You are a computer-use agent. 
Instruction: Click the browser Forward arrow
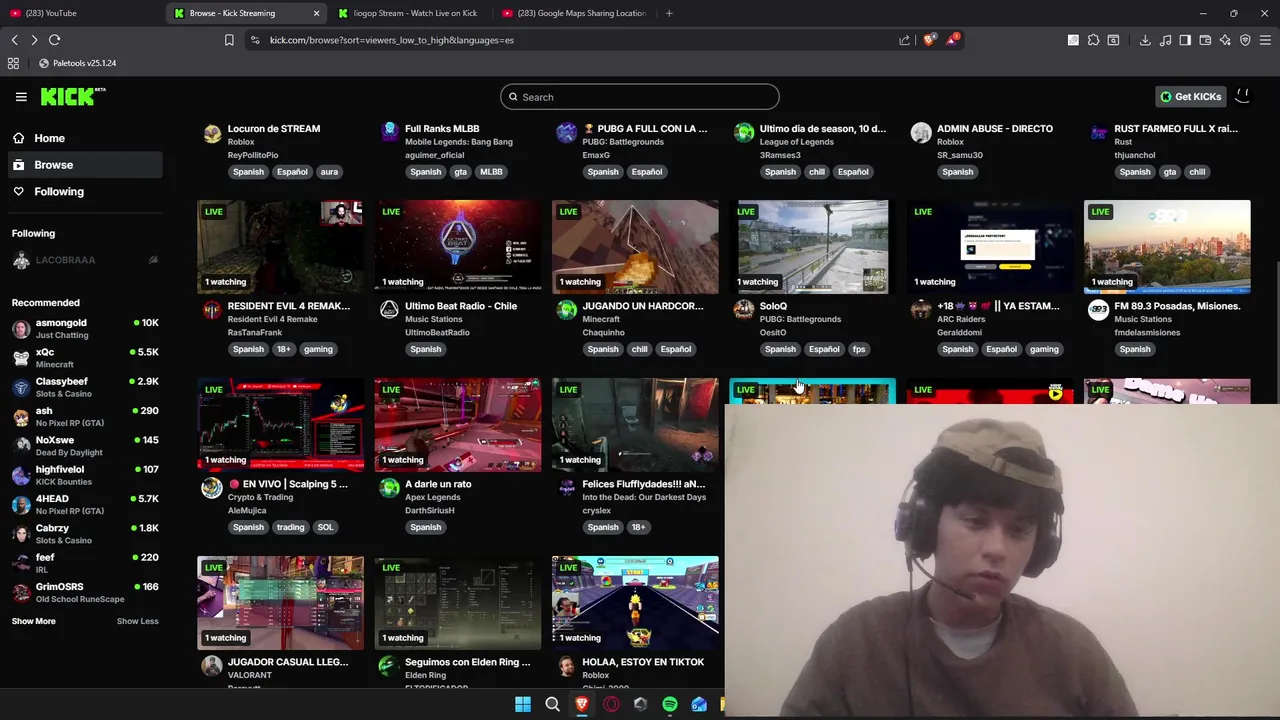coord(34,40)
